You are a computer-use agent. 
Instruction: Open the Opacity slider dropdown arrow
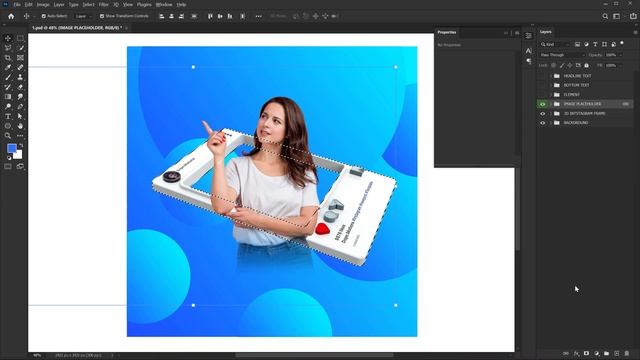[621, 55]
